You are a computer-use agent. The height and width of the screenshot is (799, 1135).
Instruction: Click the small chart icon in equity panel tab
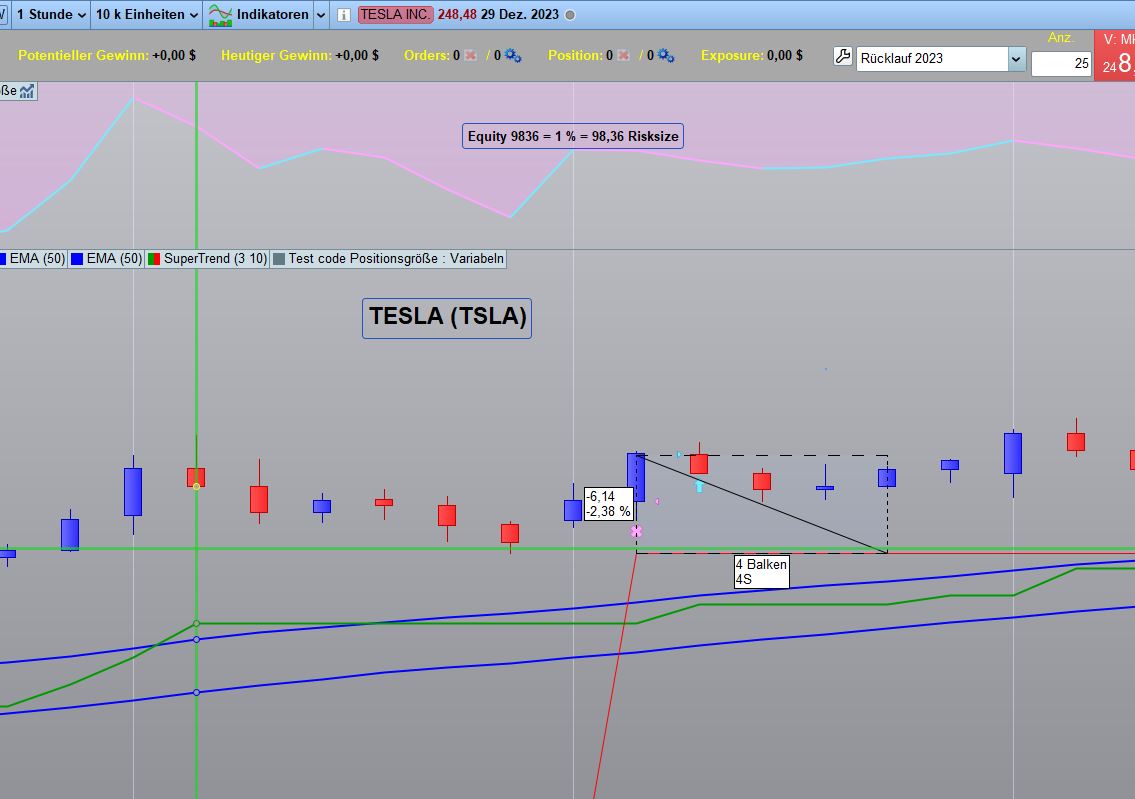point(27,91)
